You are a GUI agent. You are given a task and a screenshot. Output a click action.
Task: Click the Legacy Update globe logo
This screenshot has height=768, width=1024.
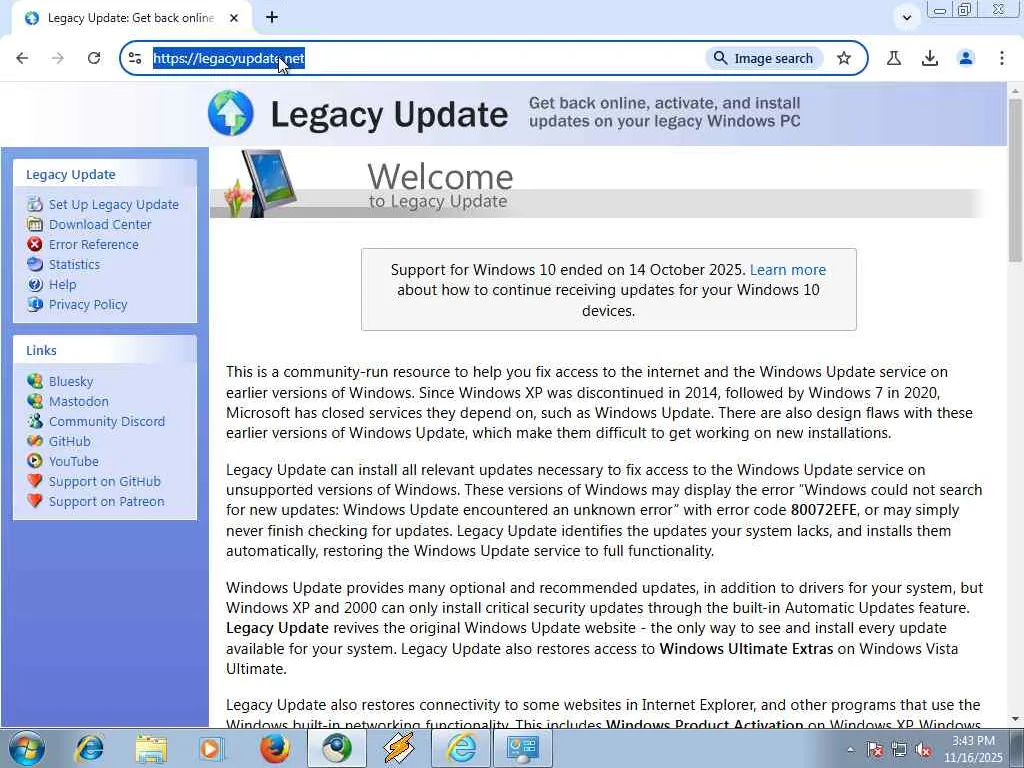[231, 113]
